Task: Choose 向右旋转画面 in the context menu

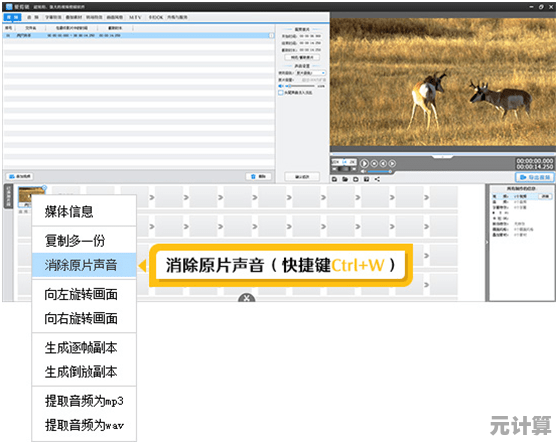Action: coord(84,318)
